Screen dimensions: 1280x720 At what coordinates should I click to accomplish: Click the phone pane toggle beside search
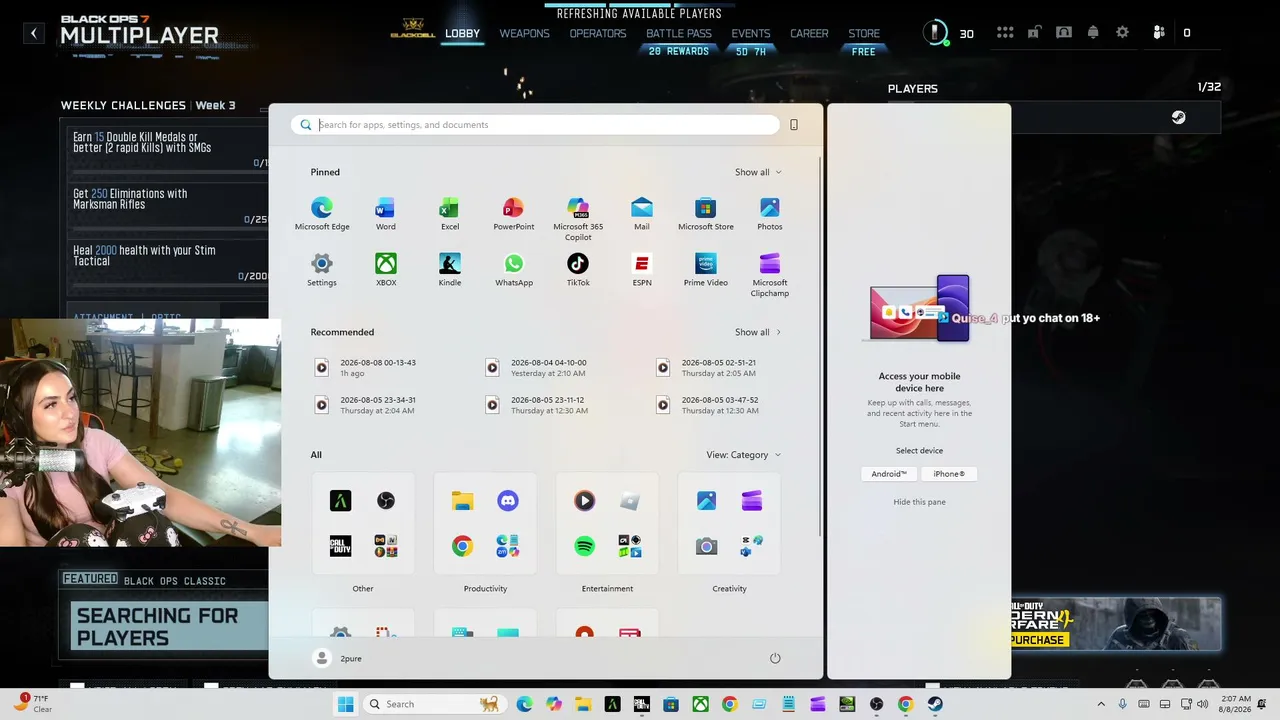pos(794,125)
